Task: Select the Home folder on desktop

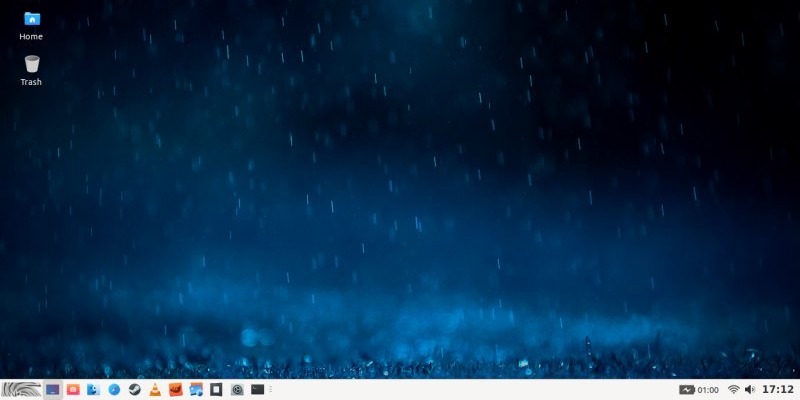Action: pyautogui.click(x=31, y=24)
